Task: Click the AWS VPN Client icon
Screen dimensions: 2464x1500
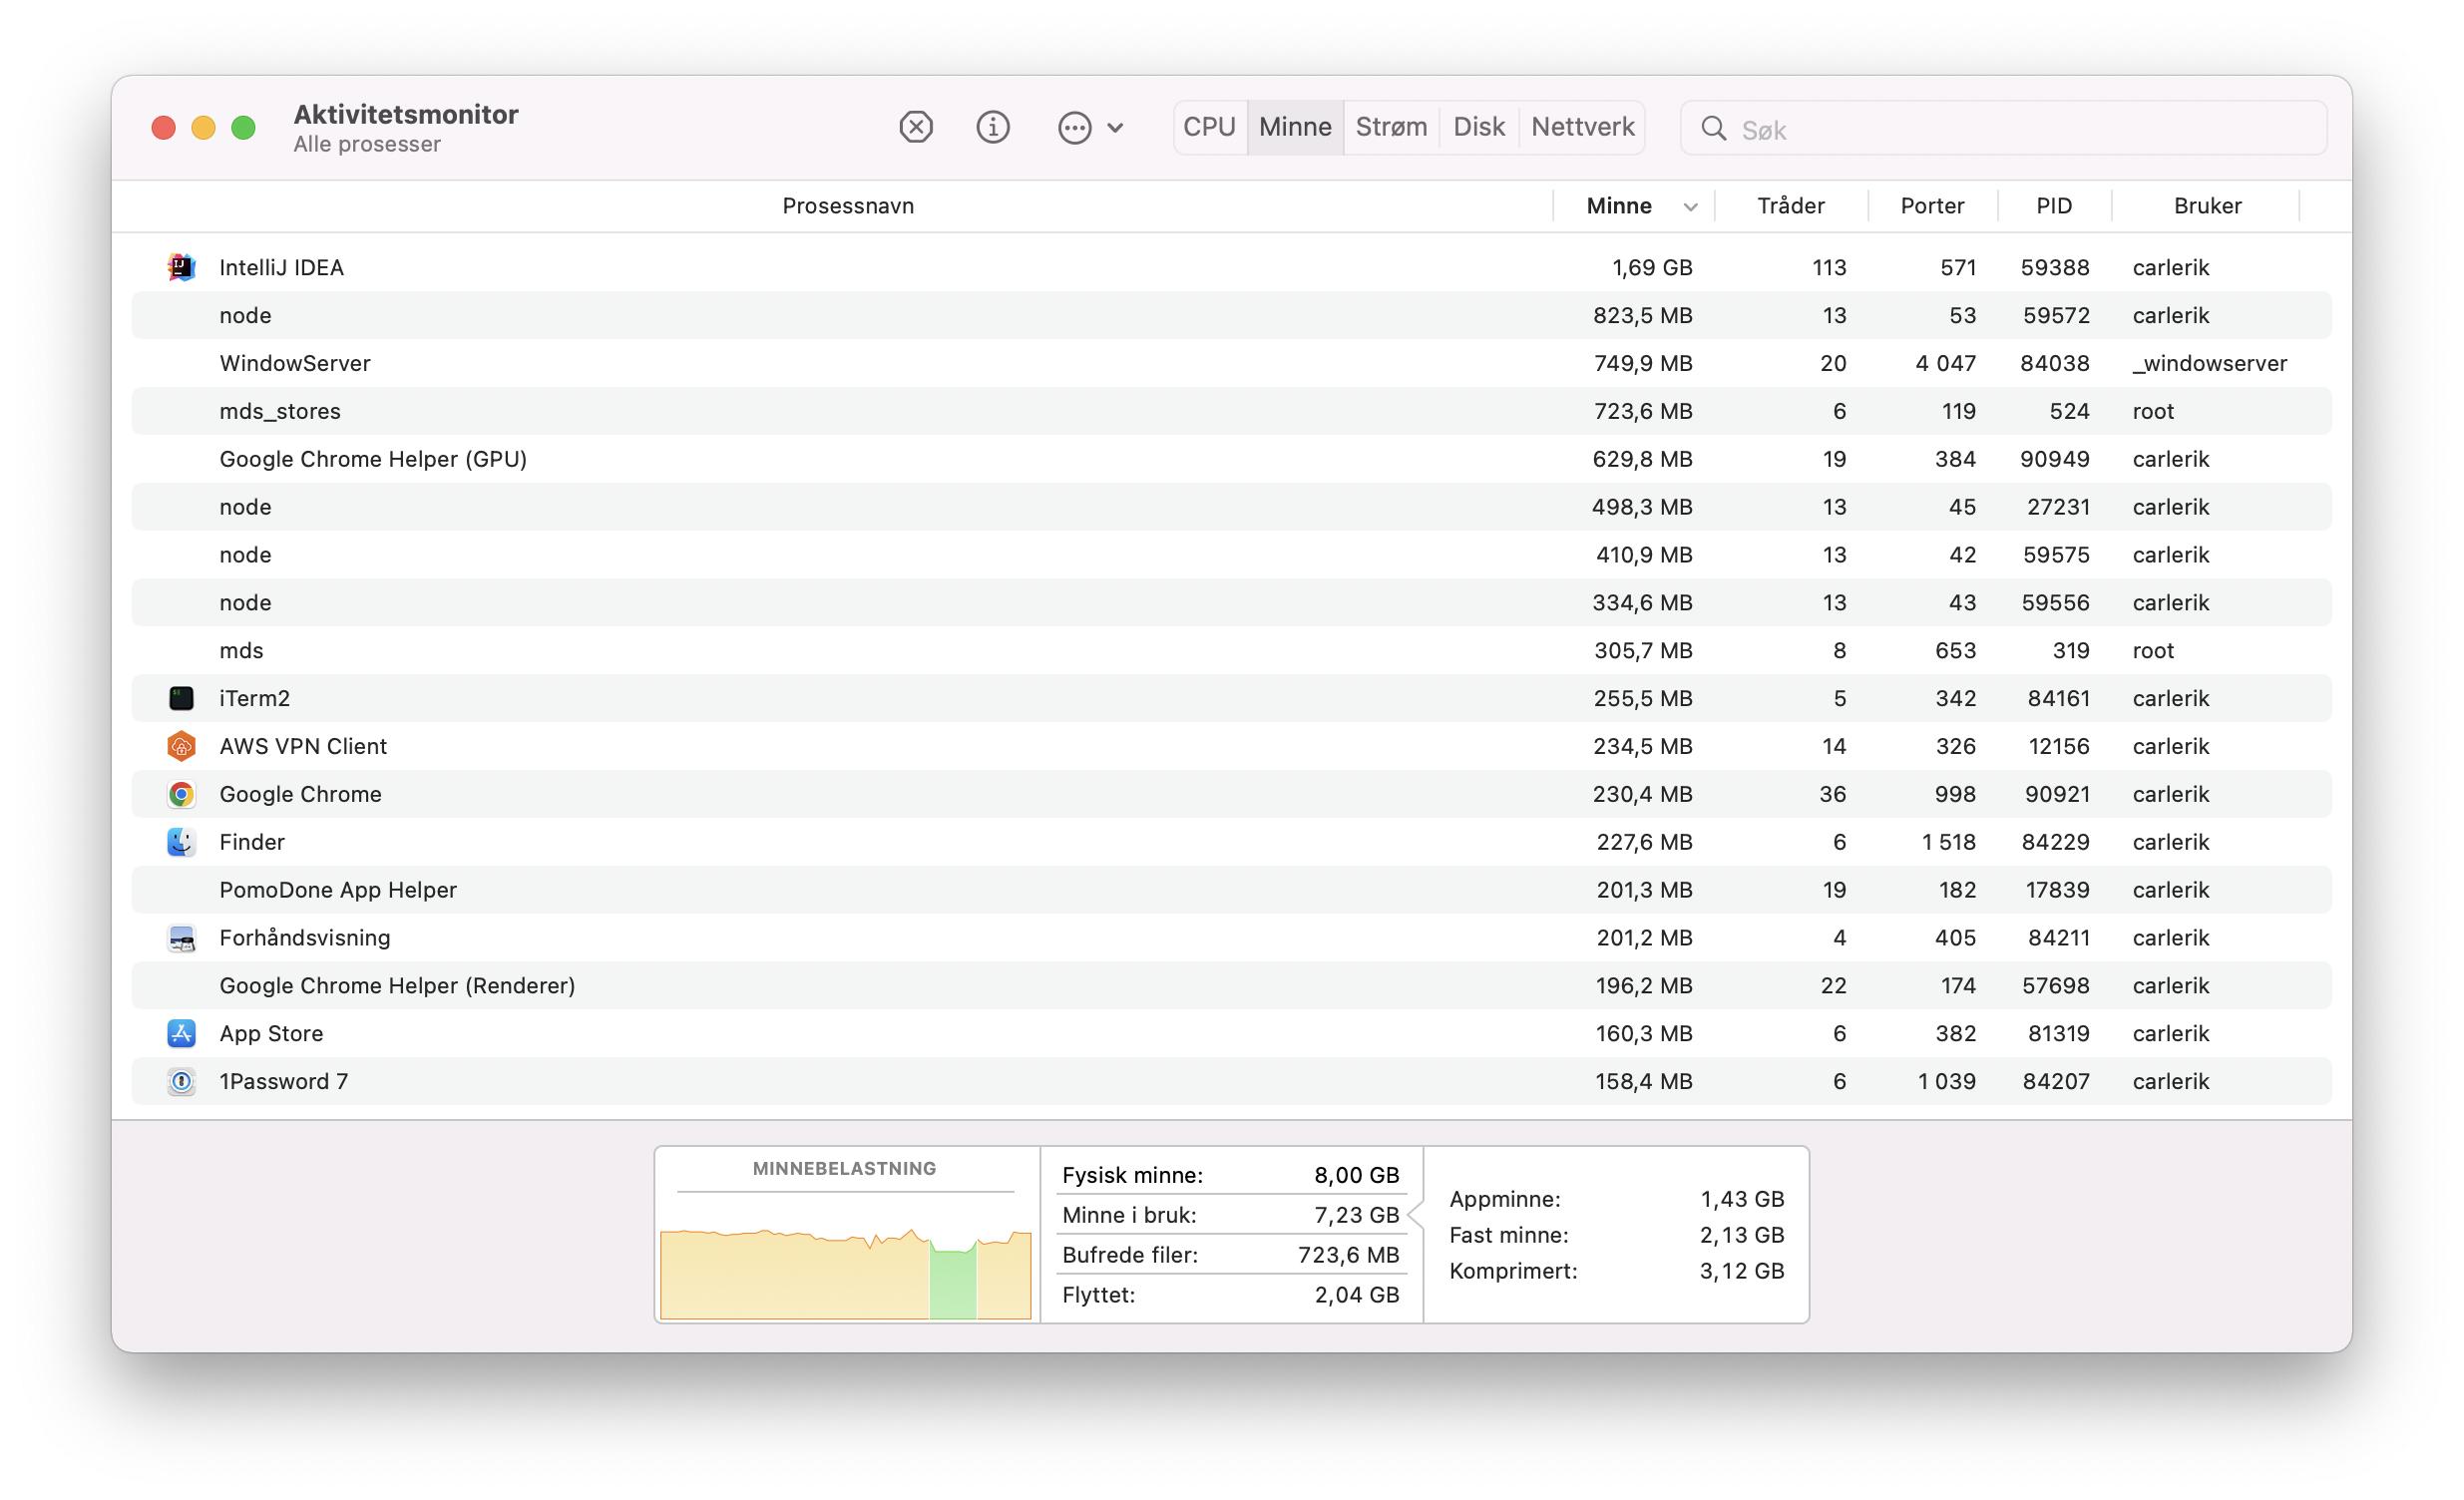Action: [x=181, y=746]
